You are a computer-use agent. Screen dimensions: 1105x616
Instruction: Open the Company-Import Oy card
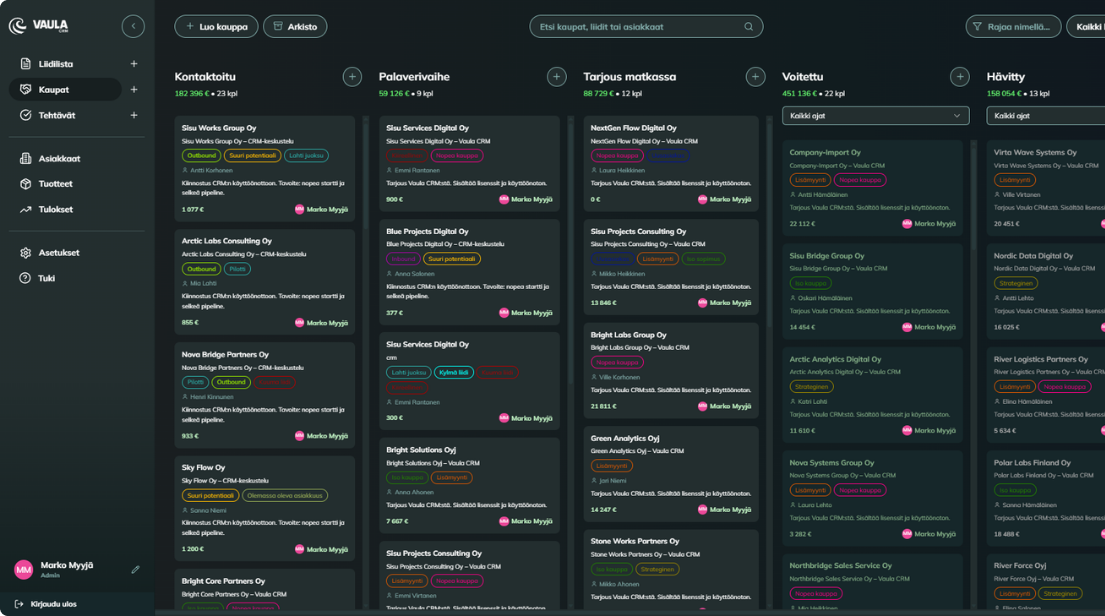tap(872, 188)
